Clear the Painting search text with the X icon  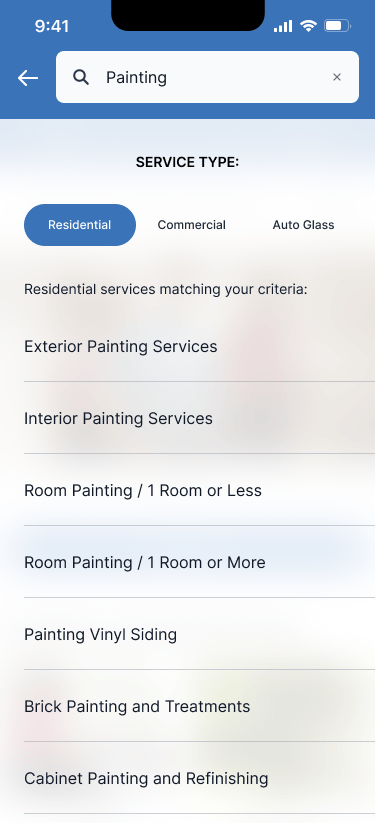point(337,77)
